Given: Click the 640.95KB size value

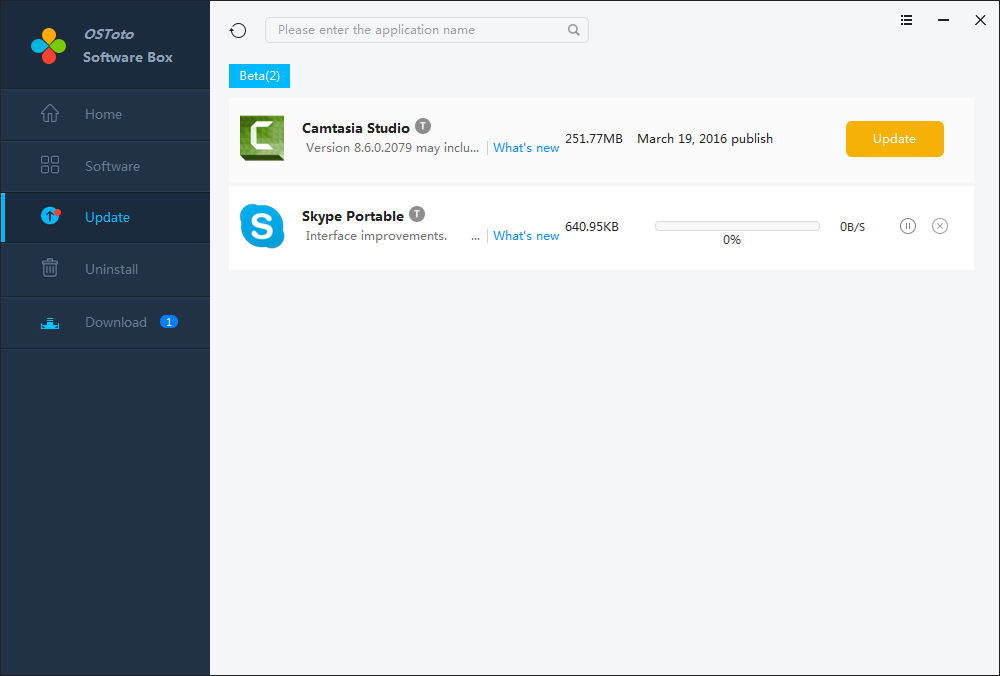Looking at the screenshot, I should (592, 227).
